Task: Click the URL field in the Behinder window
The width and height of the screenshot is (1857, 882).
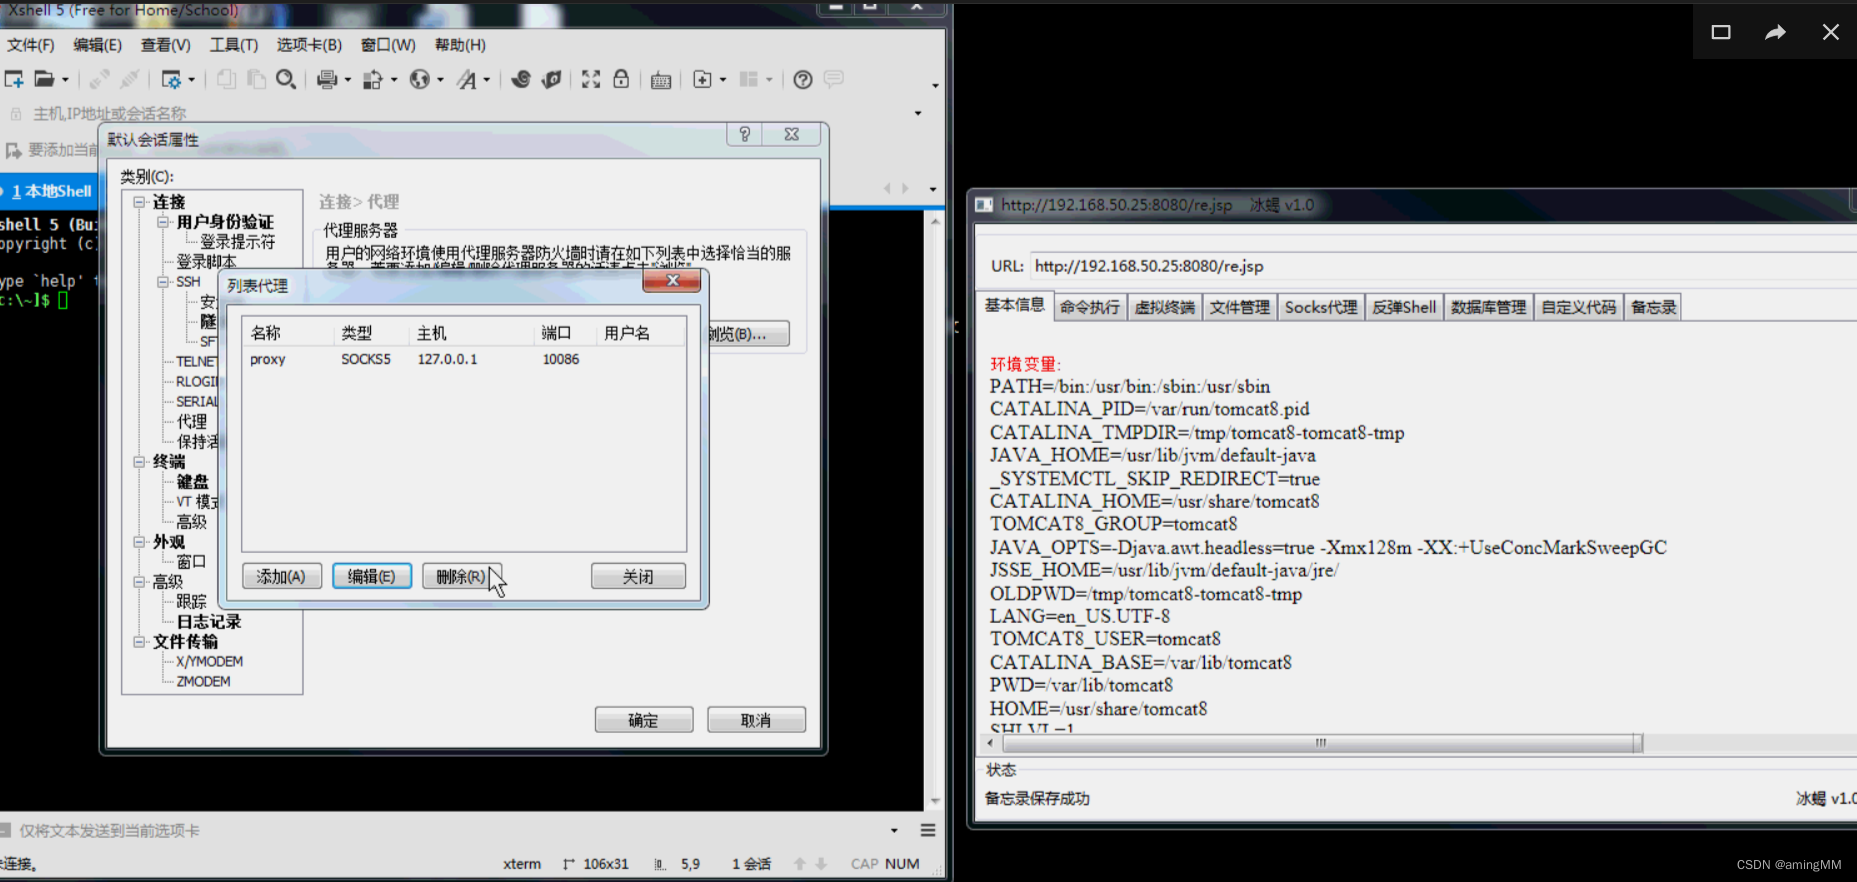Action: pos(1442,266)
